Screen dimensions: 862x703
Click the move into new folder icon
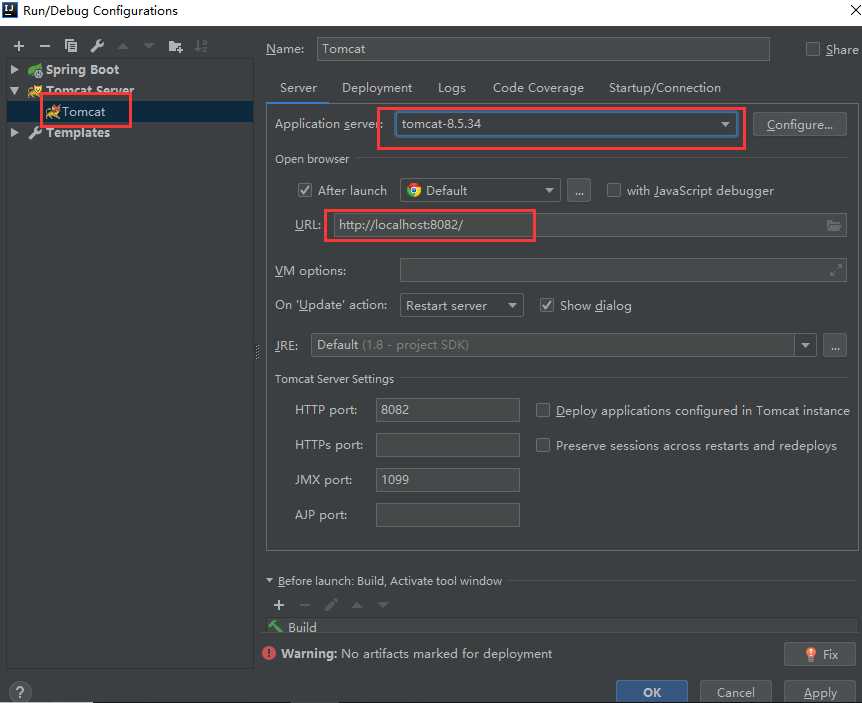[x=175, y=47]
